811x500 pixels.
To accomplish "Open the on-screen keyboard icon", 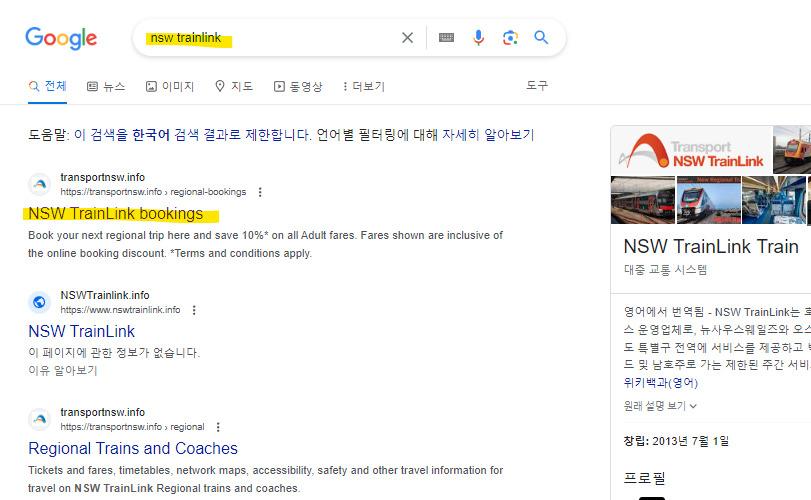I will 446,38.
